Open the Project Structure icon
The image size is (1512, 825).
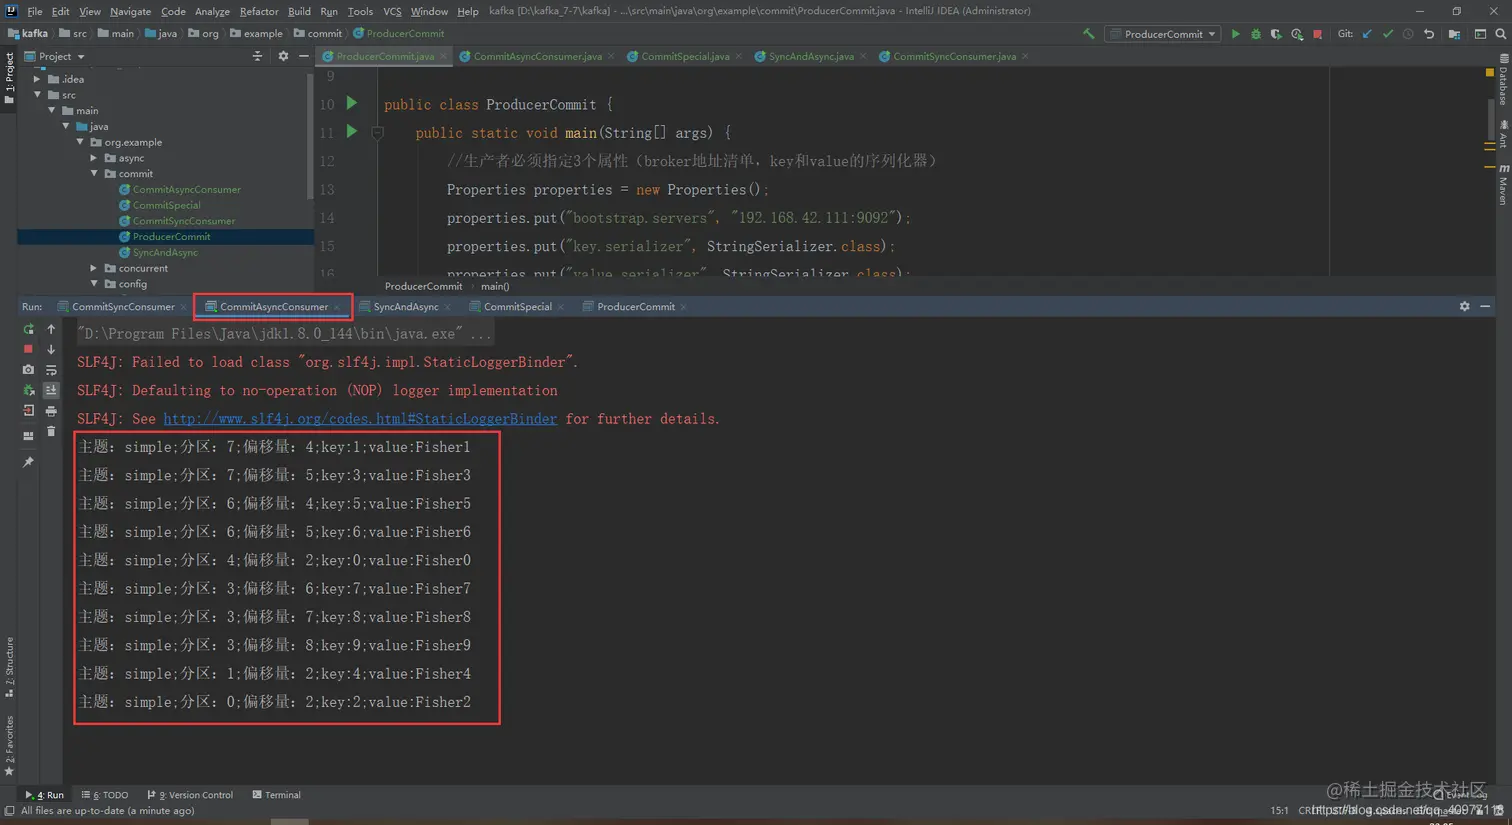point(1454,34)
